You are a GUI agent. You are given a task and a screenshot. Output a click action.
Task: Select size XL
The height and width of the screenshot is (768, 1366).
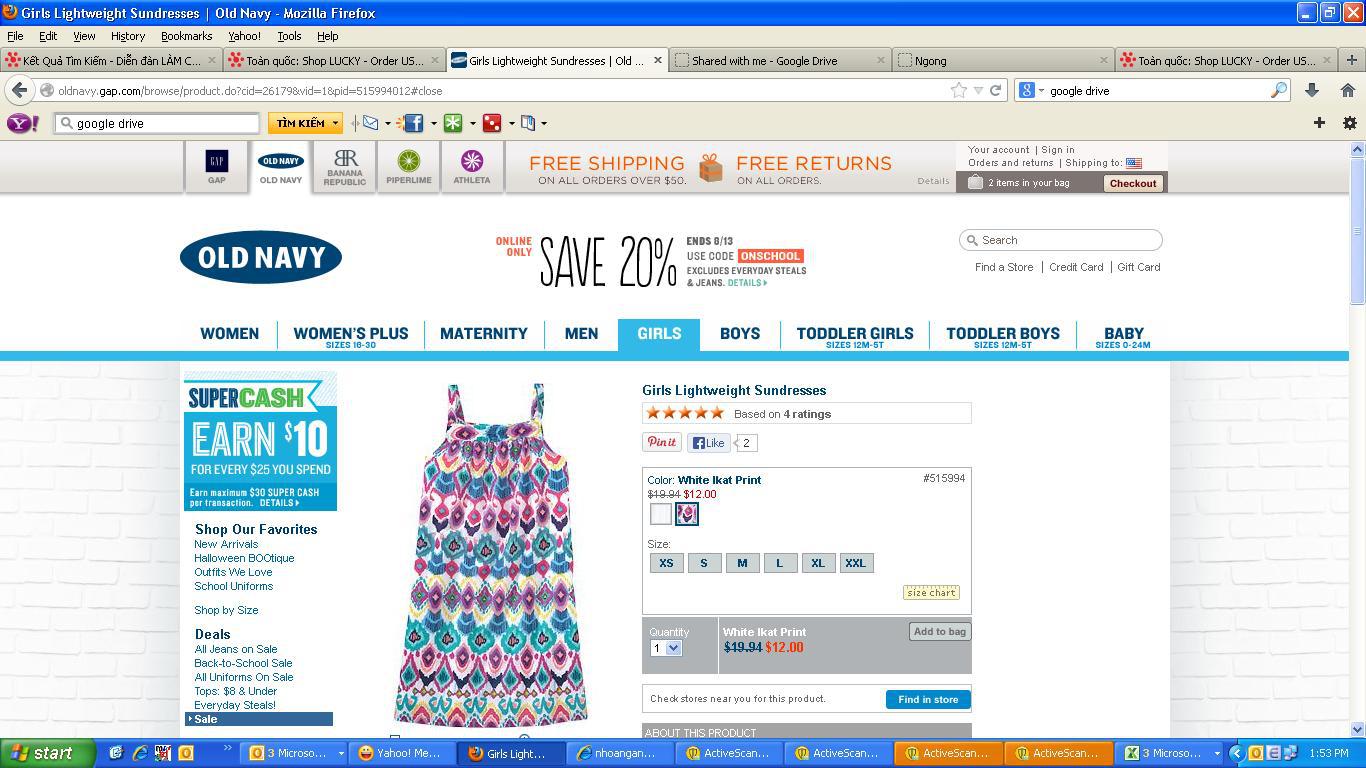pos(818,563)
